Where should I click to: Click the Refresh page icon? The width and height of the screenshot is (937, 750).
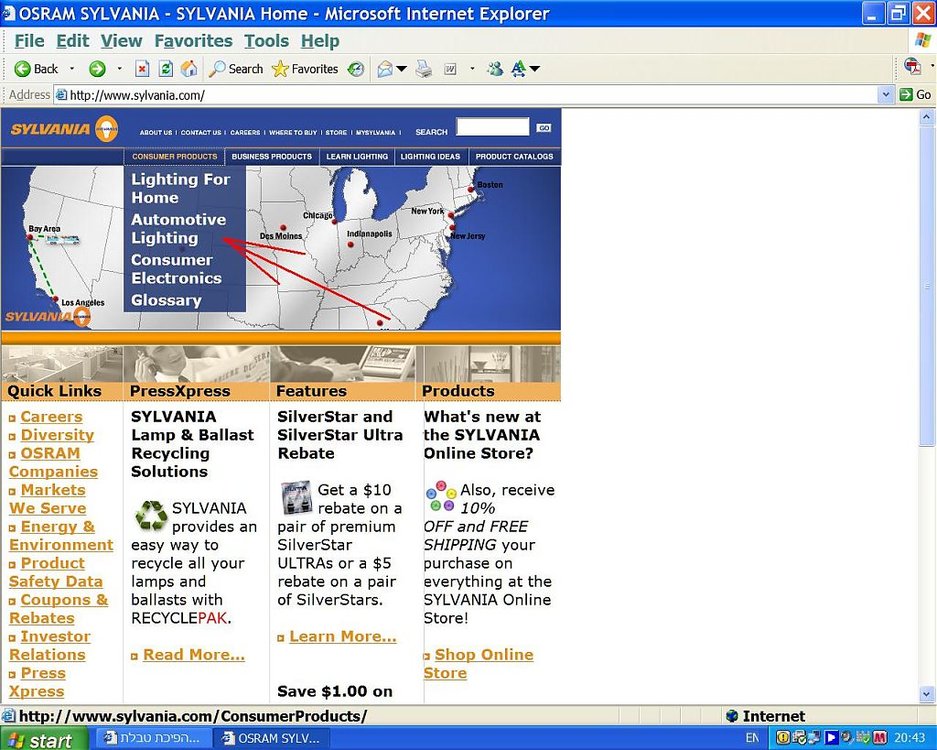pyautogui.click(x=166, y=69)
